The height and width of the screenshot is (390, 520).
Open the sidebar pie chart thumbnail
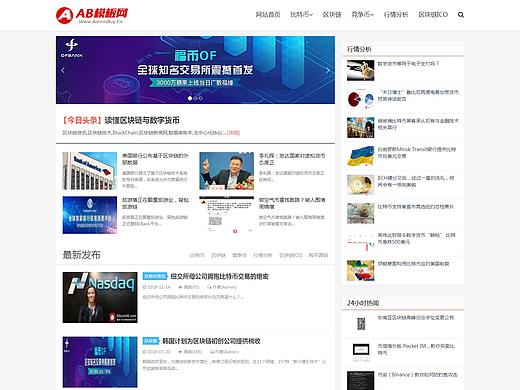[x=361, y=99]
